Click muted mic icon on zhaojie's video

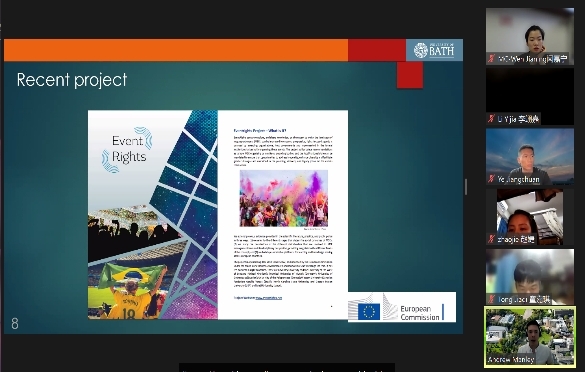coord(492,239)
